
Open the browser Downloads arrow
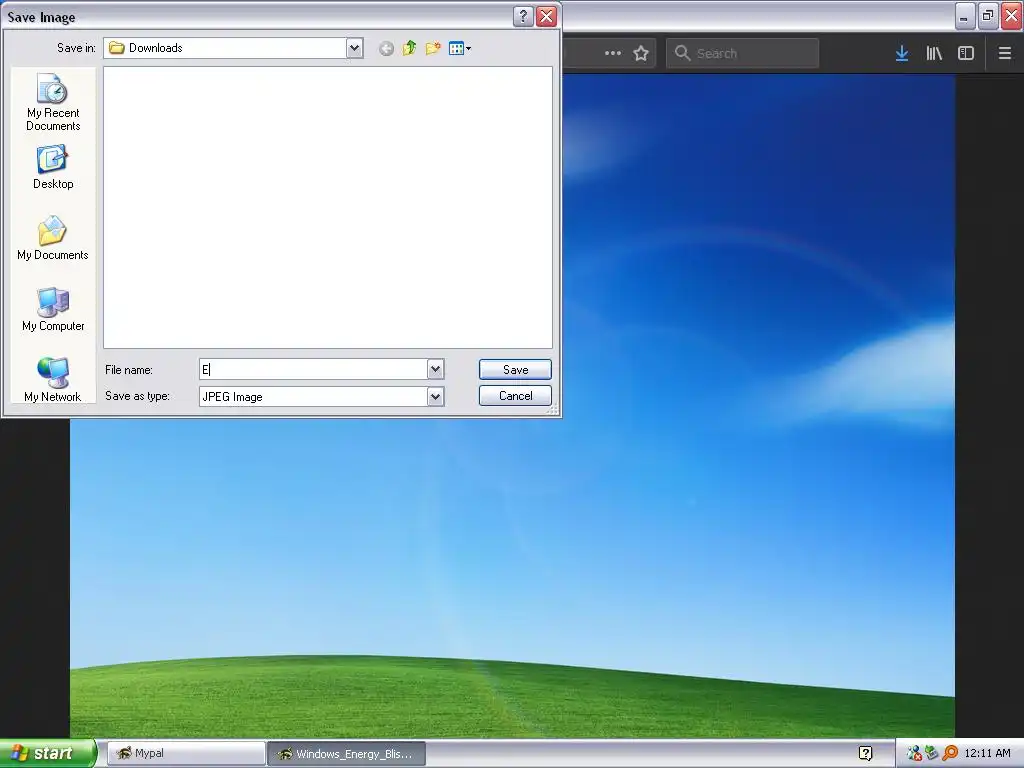point(902,54)
